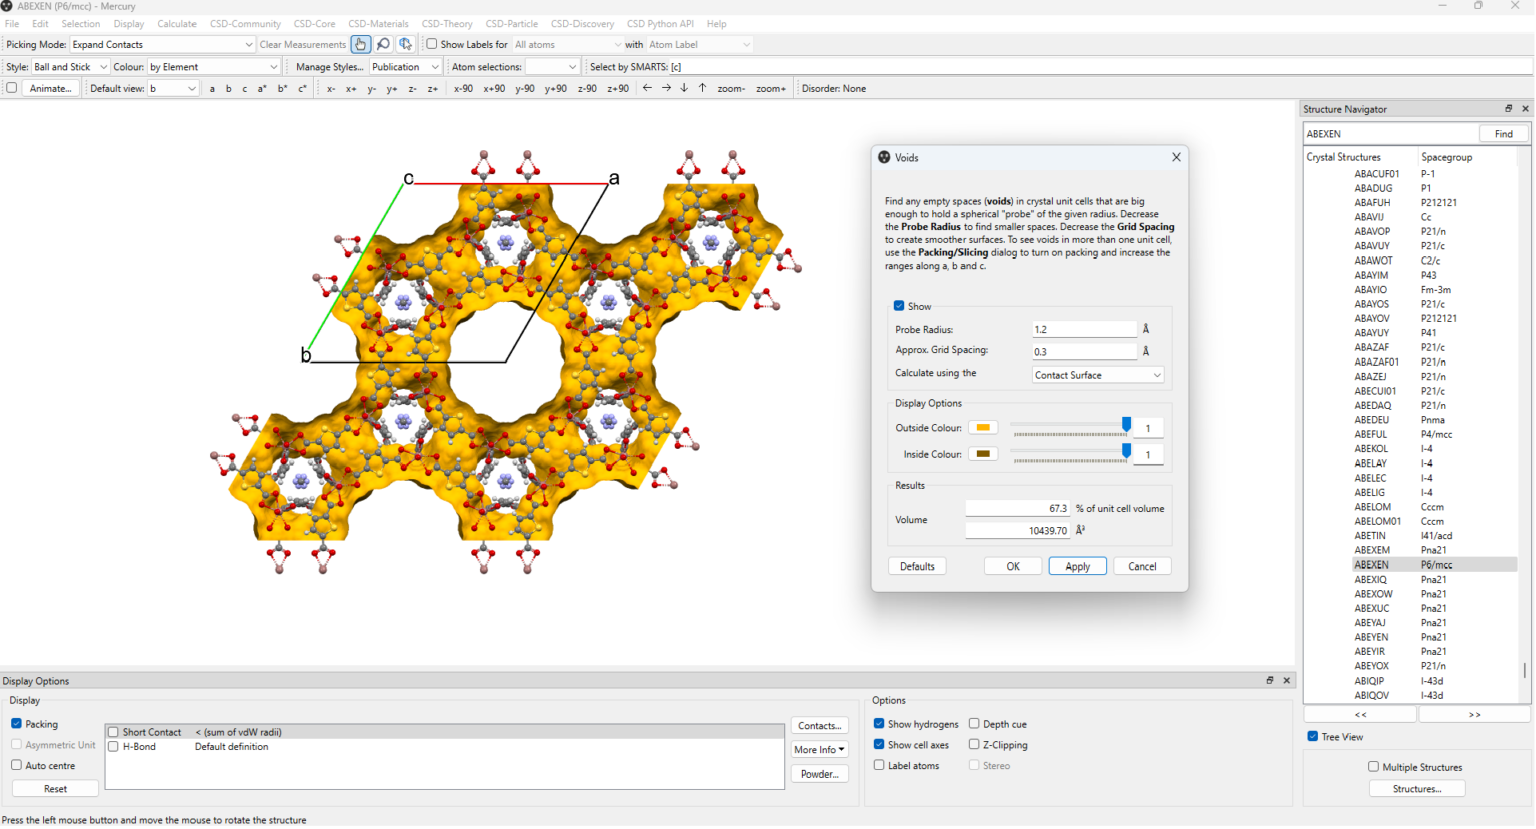The height and width of the screenshot is (829, 1536).
Task: Select the hand picking tool in the toolbar
Action: coord(360,44)
